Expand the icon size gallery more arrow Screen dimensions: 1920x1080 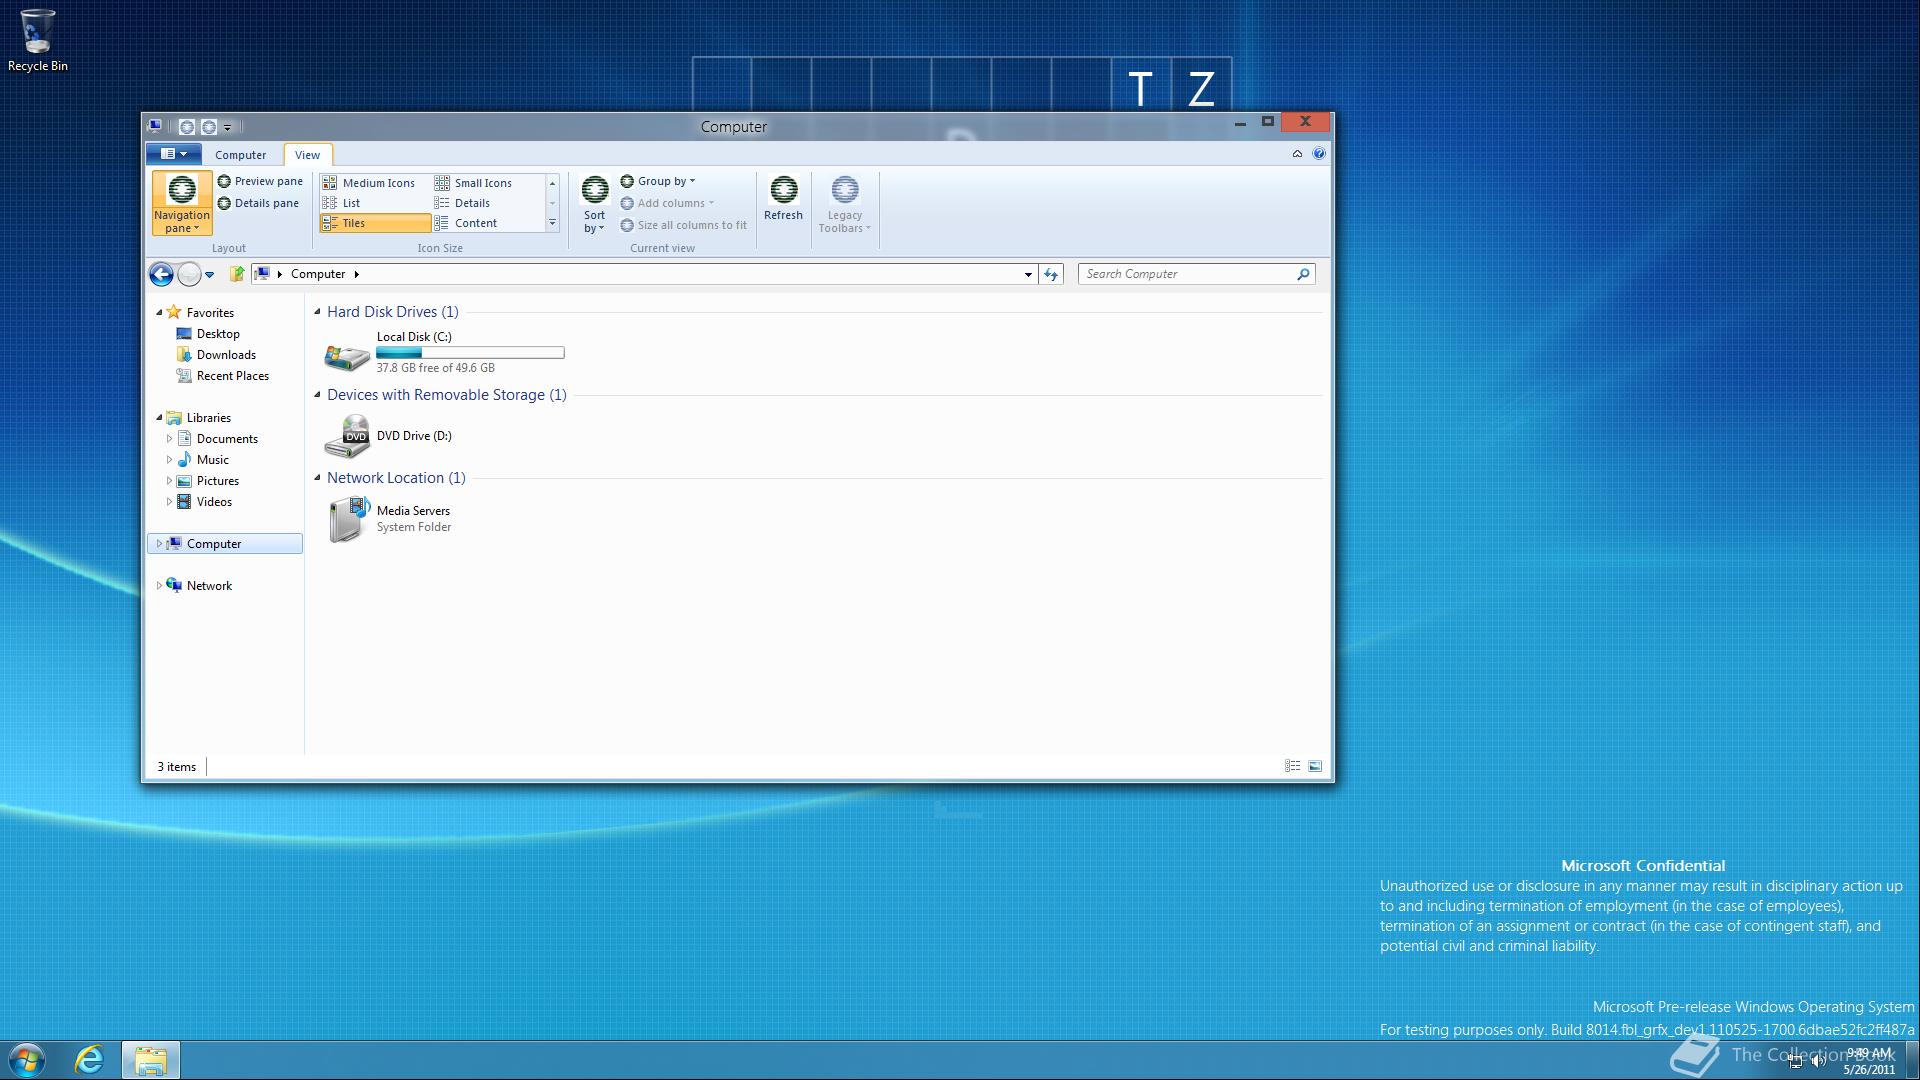[552, 223]
